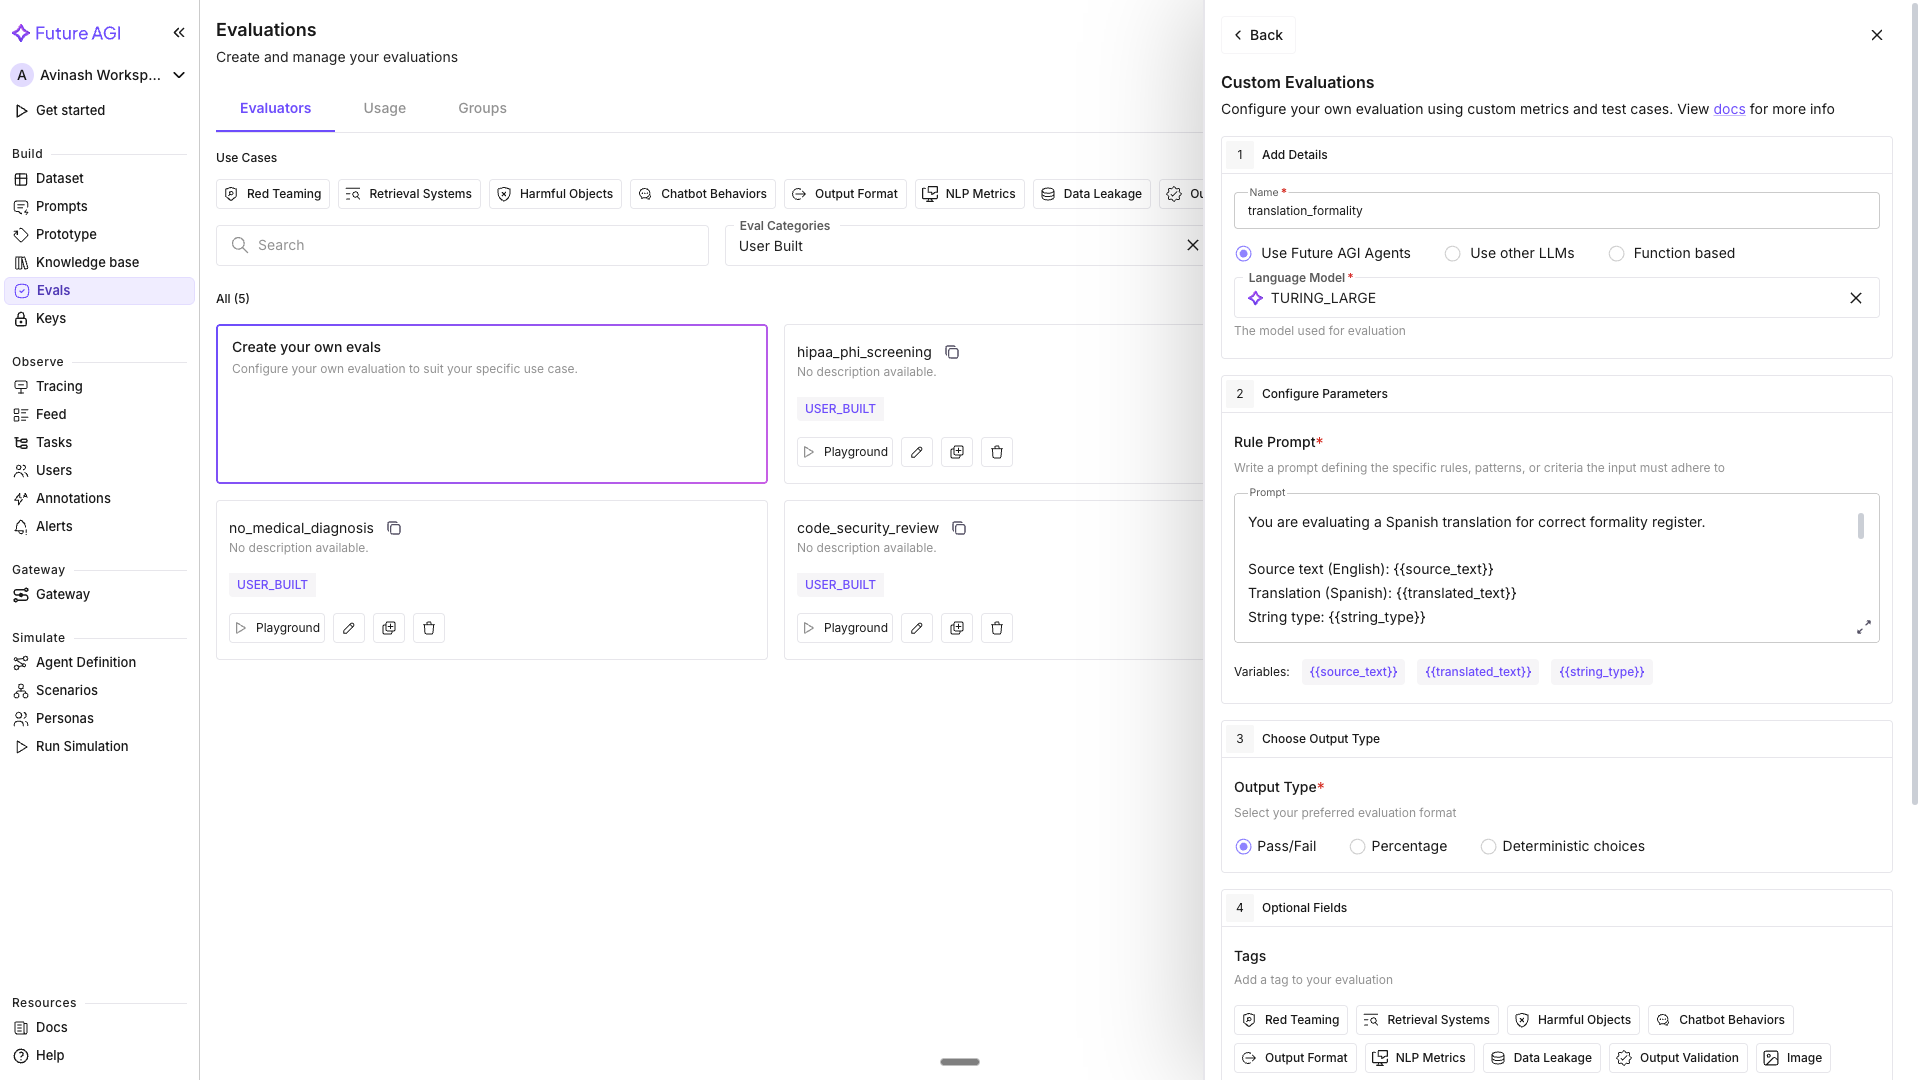
Task: Edit the no_medical_diagnosis evaluation
Action: pos(349,628)
